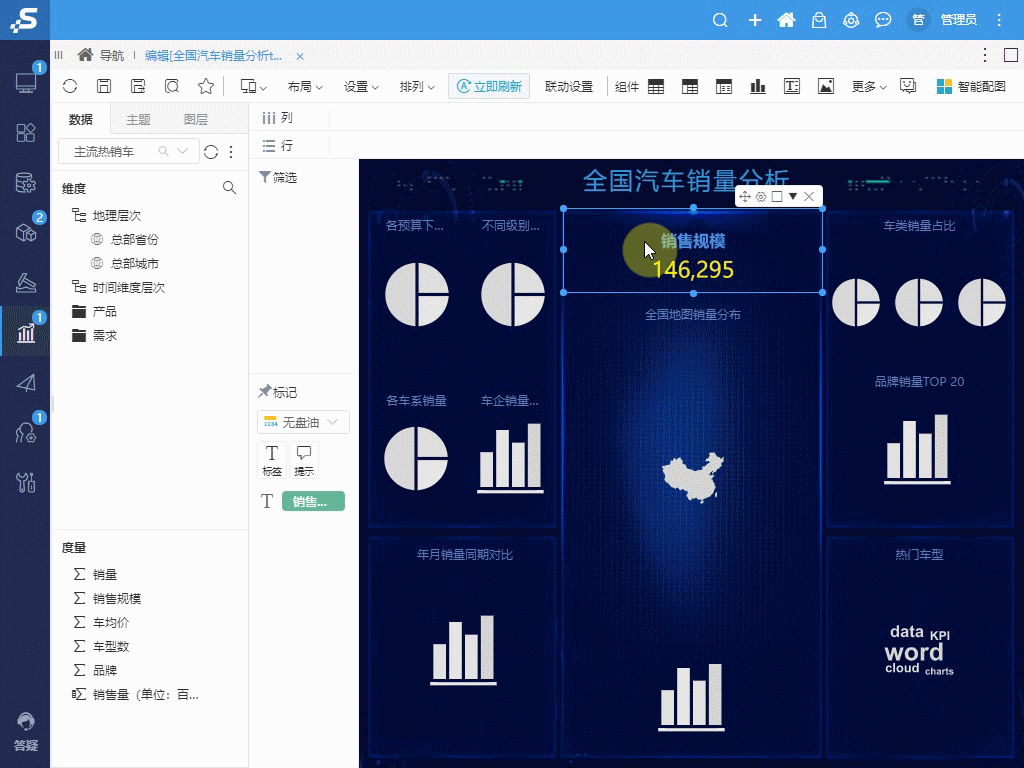
Task: Select the 车均价 measure
Action: pos(111,622)
